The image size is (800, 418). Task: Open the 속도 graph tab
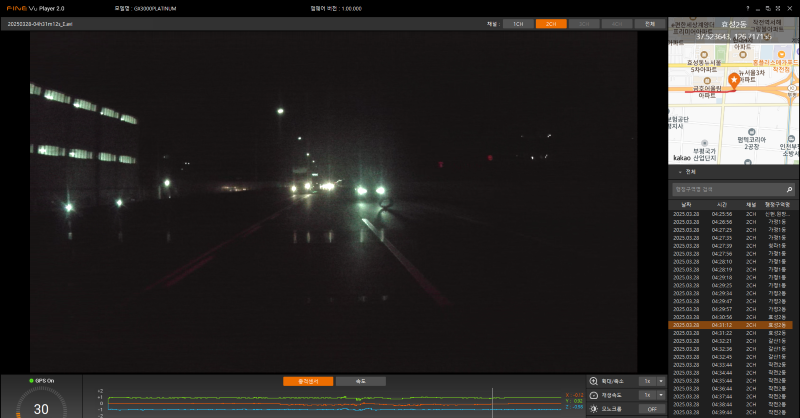click(361, 381)
